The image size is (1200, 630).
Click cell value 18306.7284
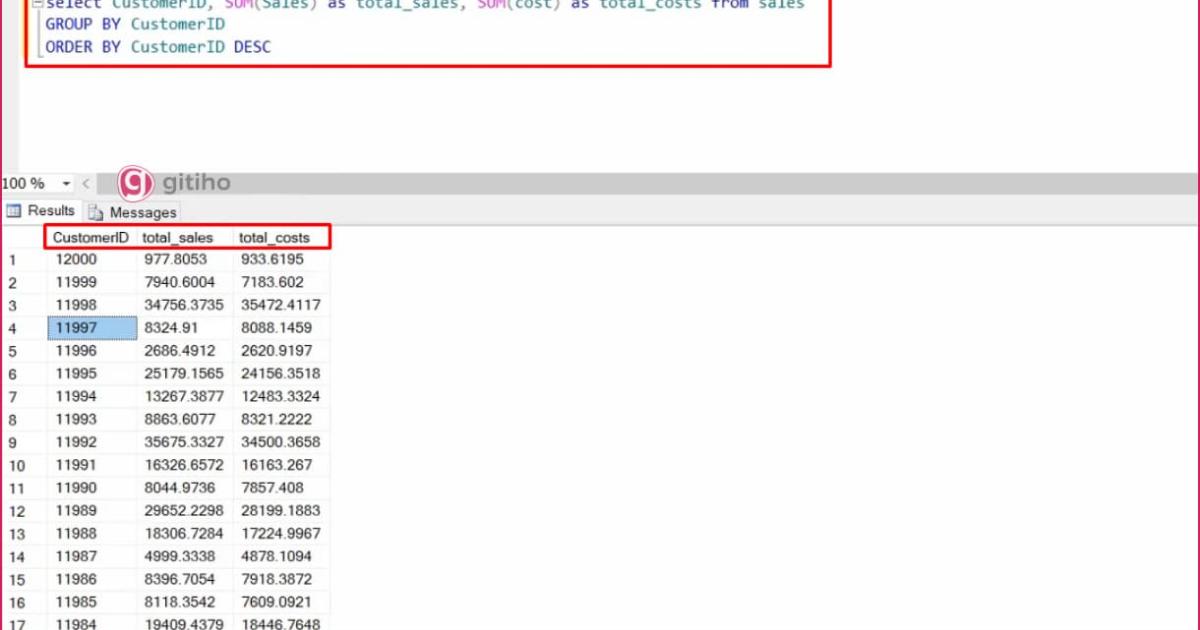click(185, 534)
